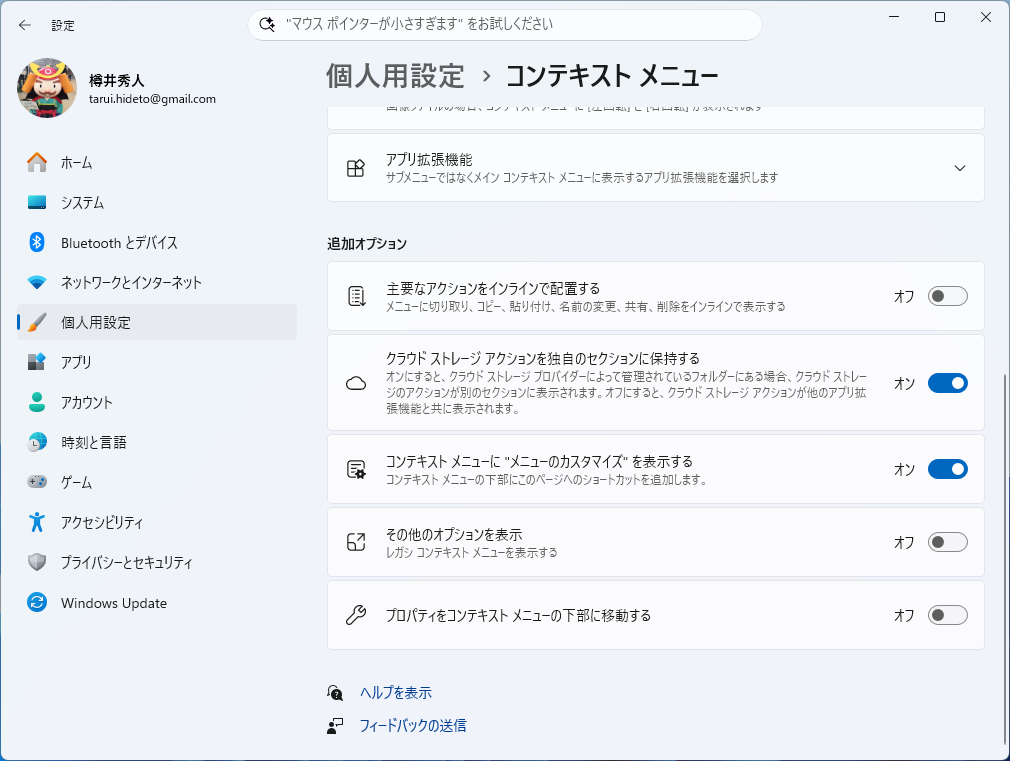Minimize the settings window
This screenshot has height=761, width=1010.
coord(894,17)
